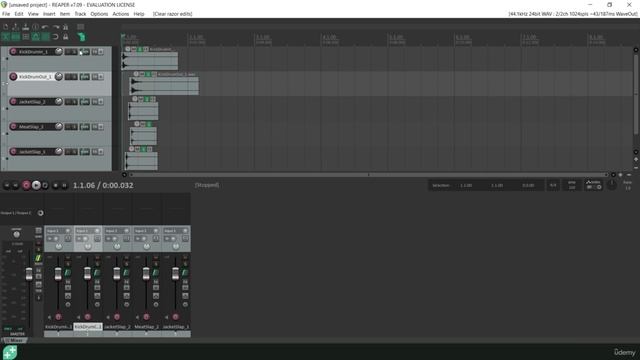Toggle repeat in the transport bar
Viewport: 640px width, 360px height.
[45, 185]
